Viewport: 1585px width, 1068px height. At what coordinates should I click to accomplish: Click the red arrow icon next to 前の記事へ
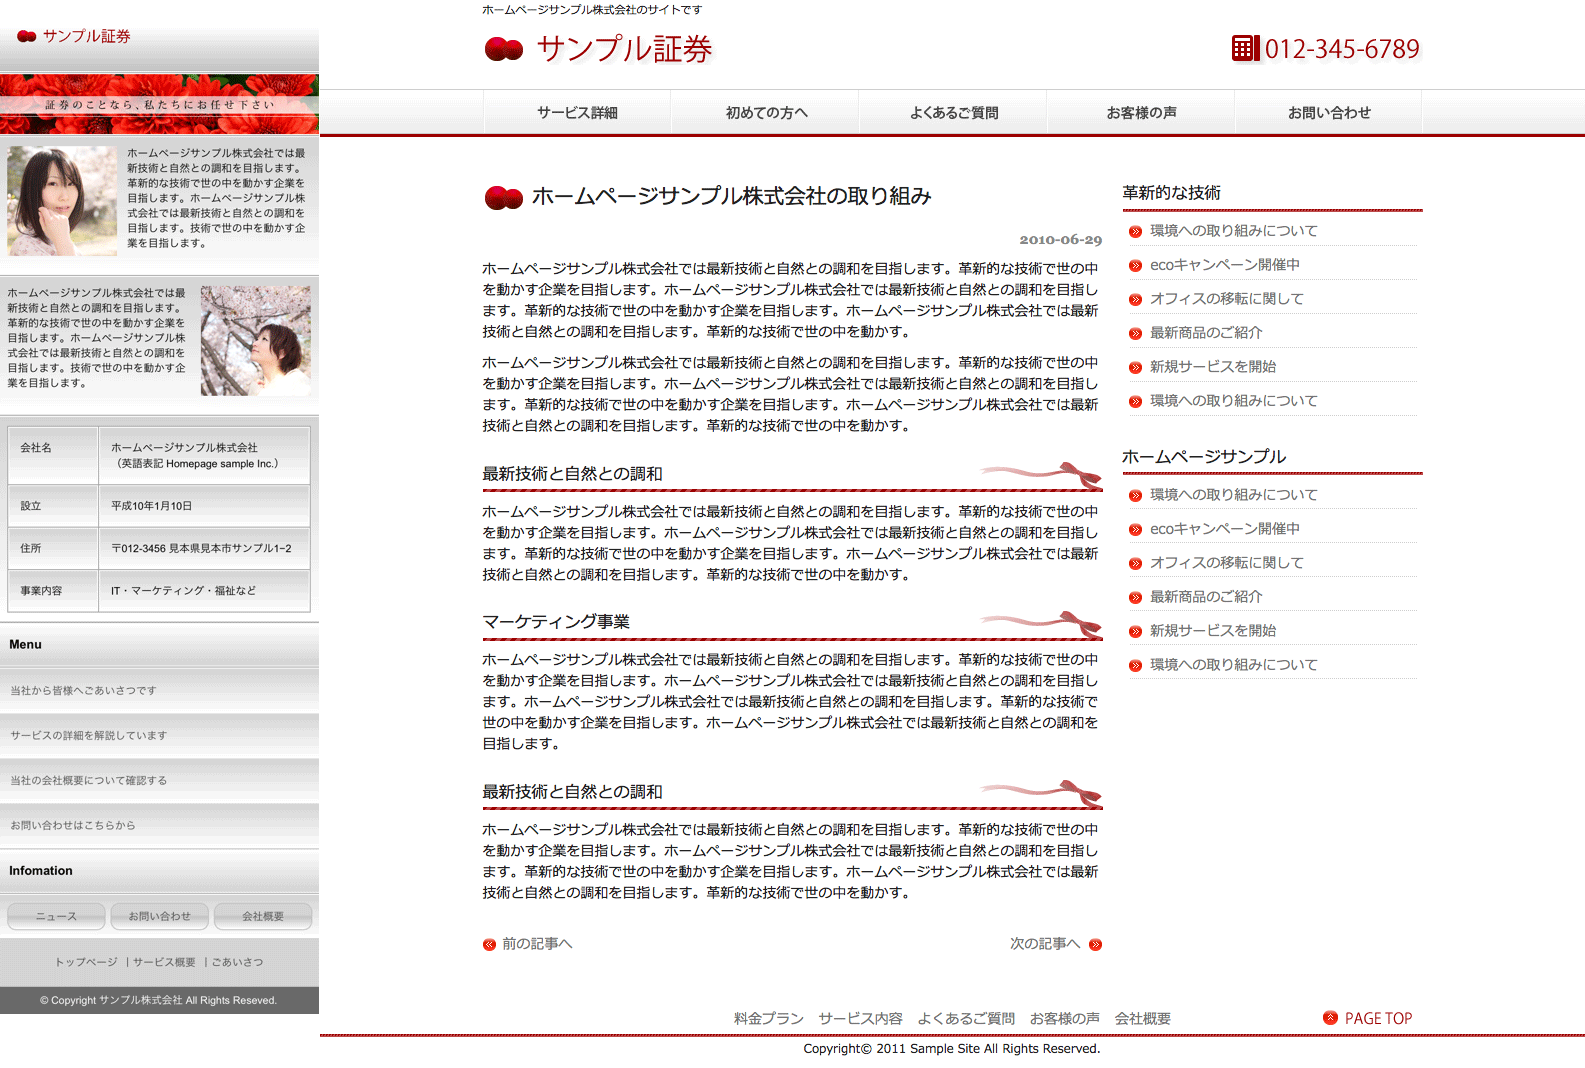pyautogui.click(x=489, y=945)
